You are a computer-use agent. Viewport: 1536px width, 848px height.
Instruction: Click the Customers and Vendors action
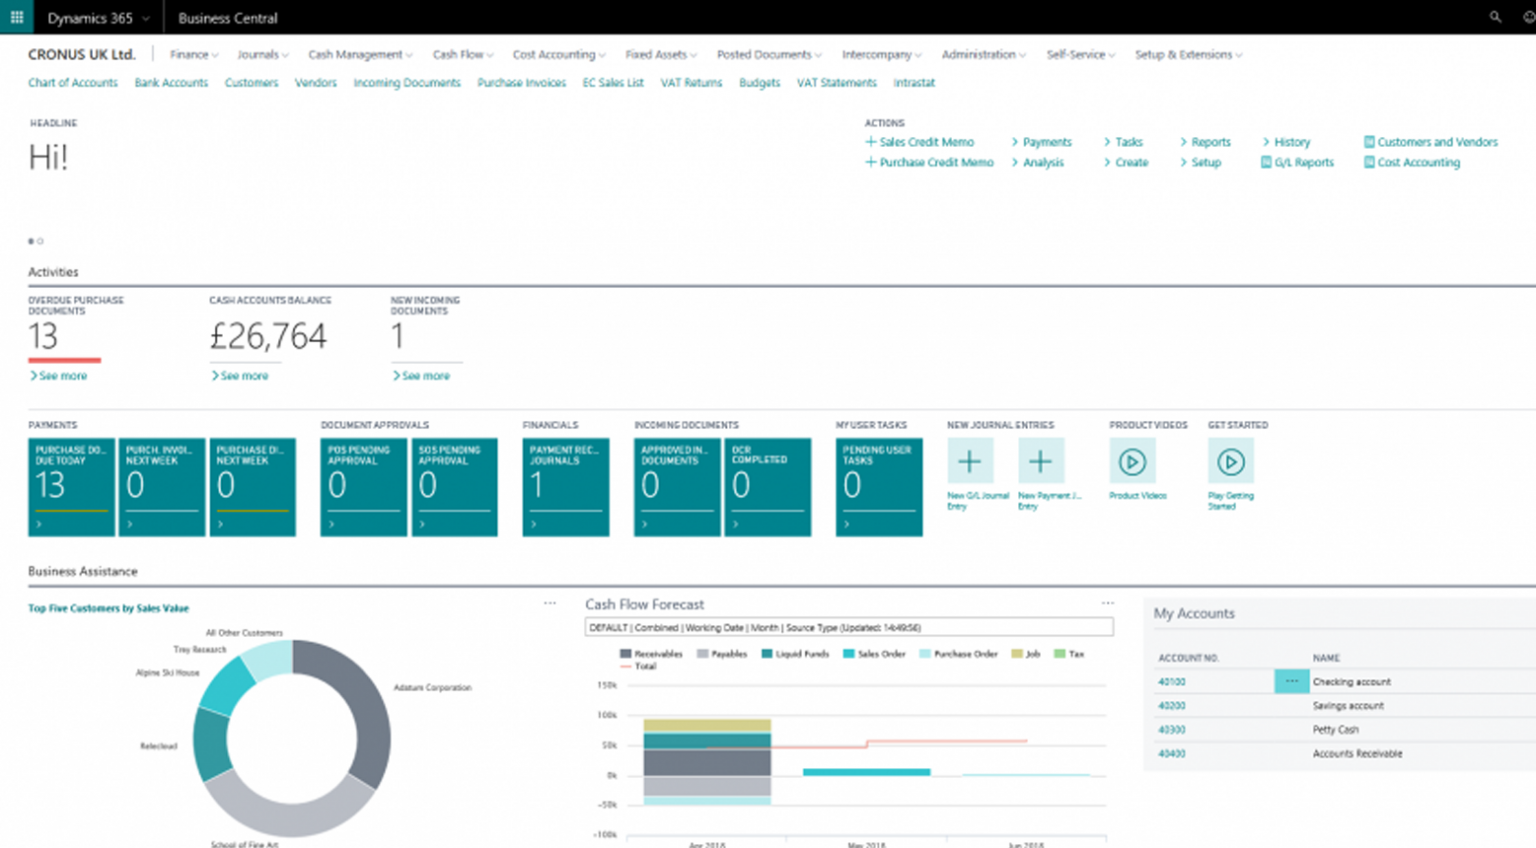click(x=1431, y=142)
